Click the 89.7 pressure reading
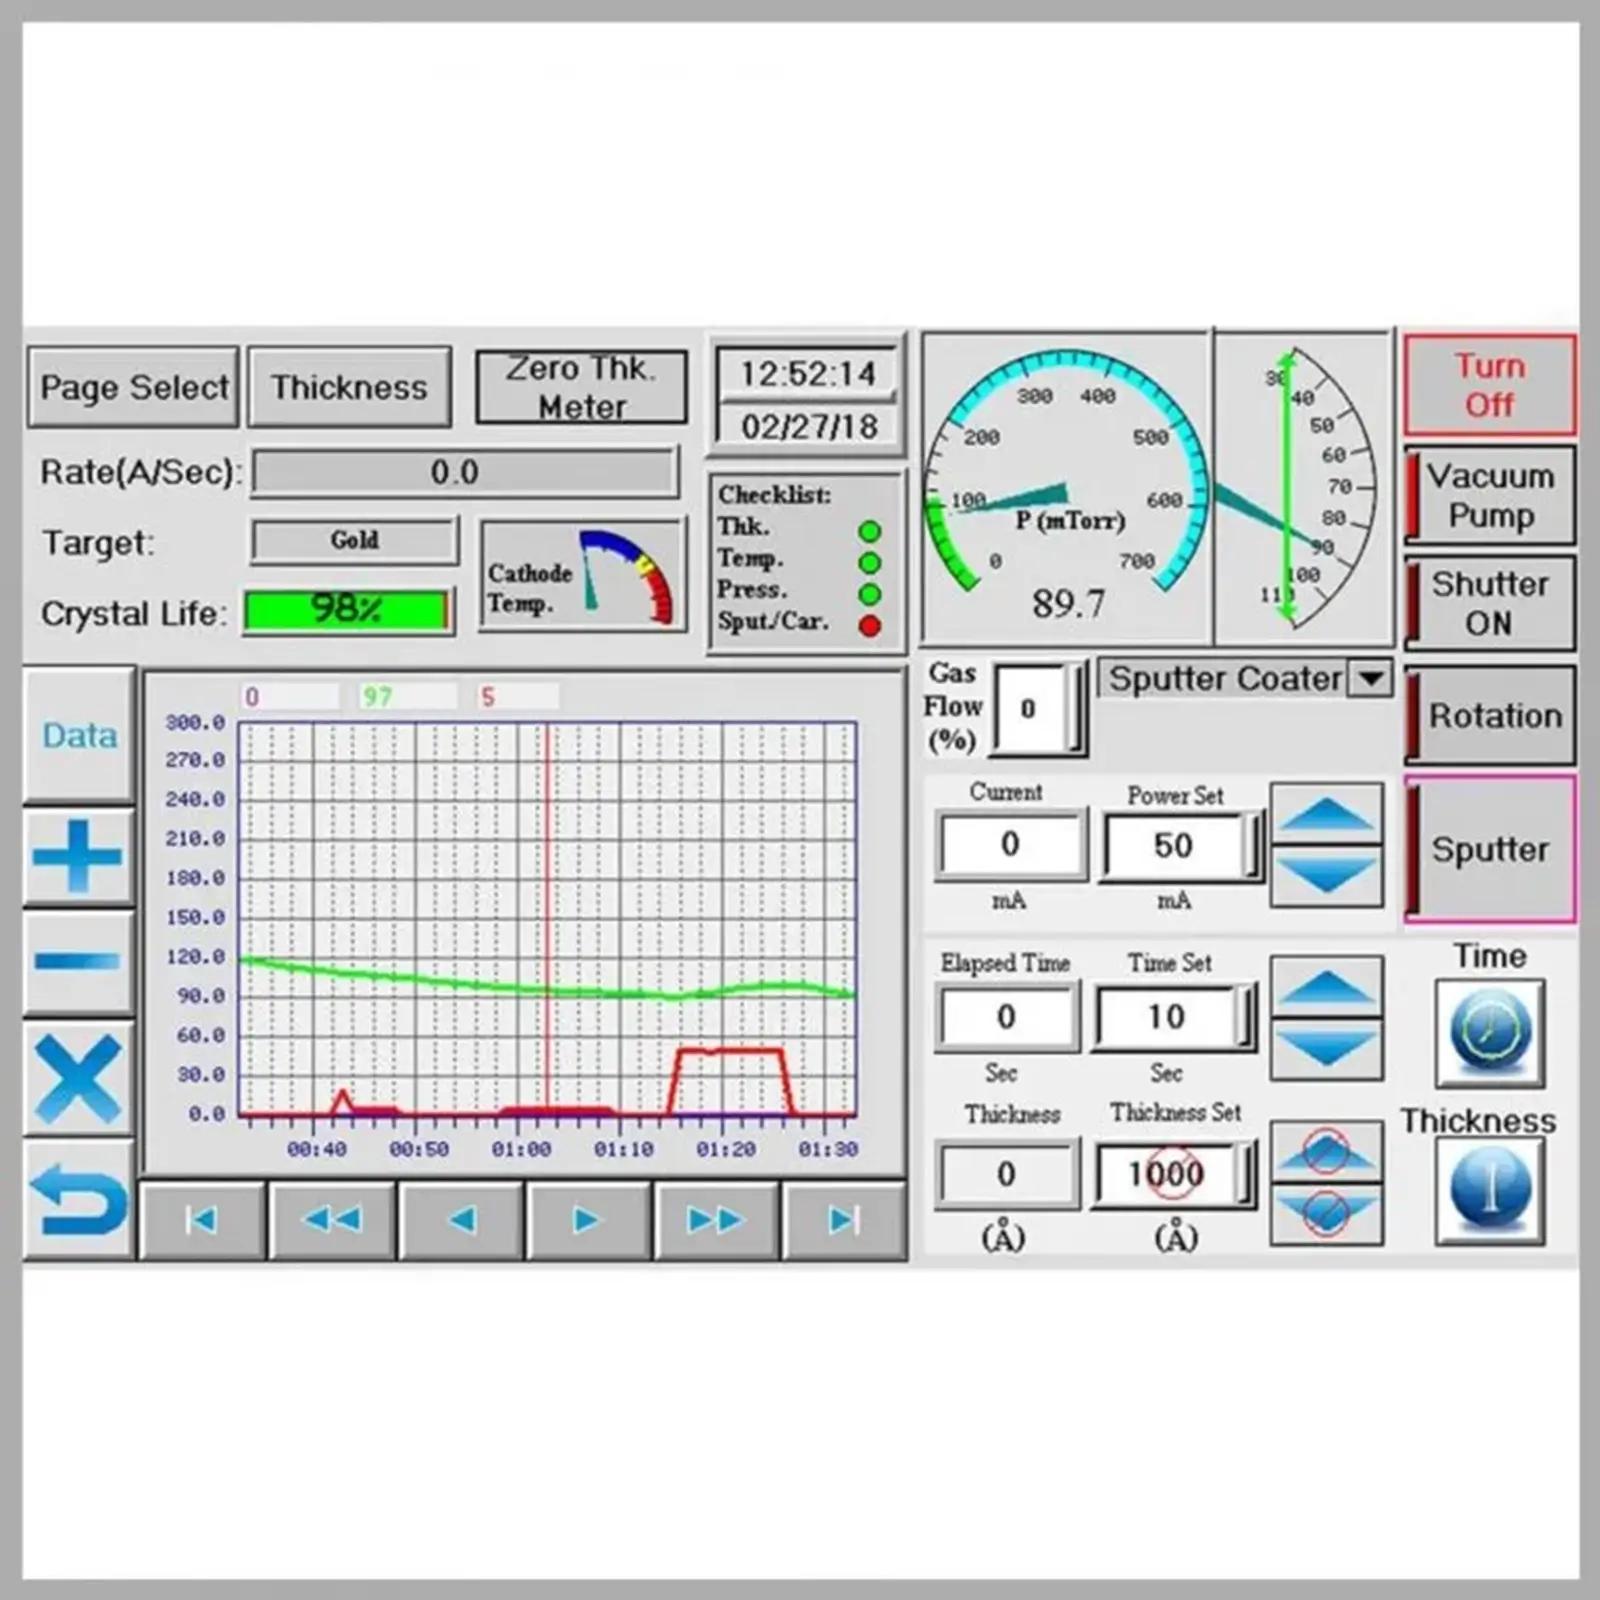 click(1068, 604)
